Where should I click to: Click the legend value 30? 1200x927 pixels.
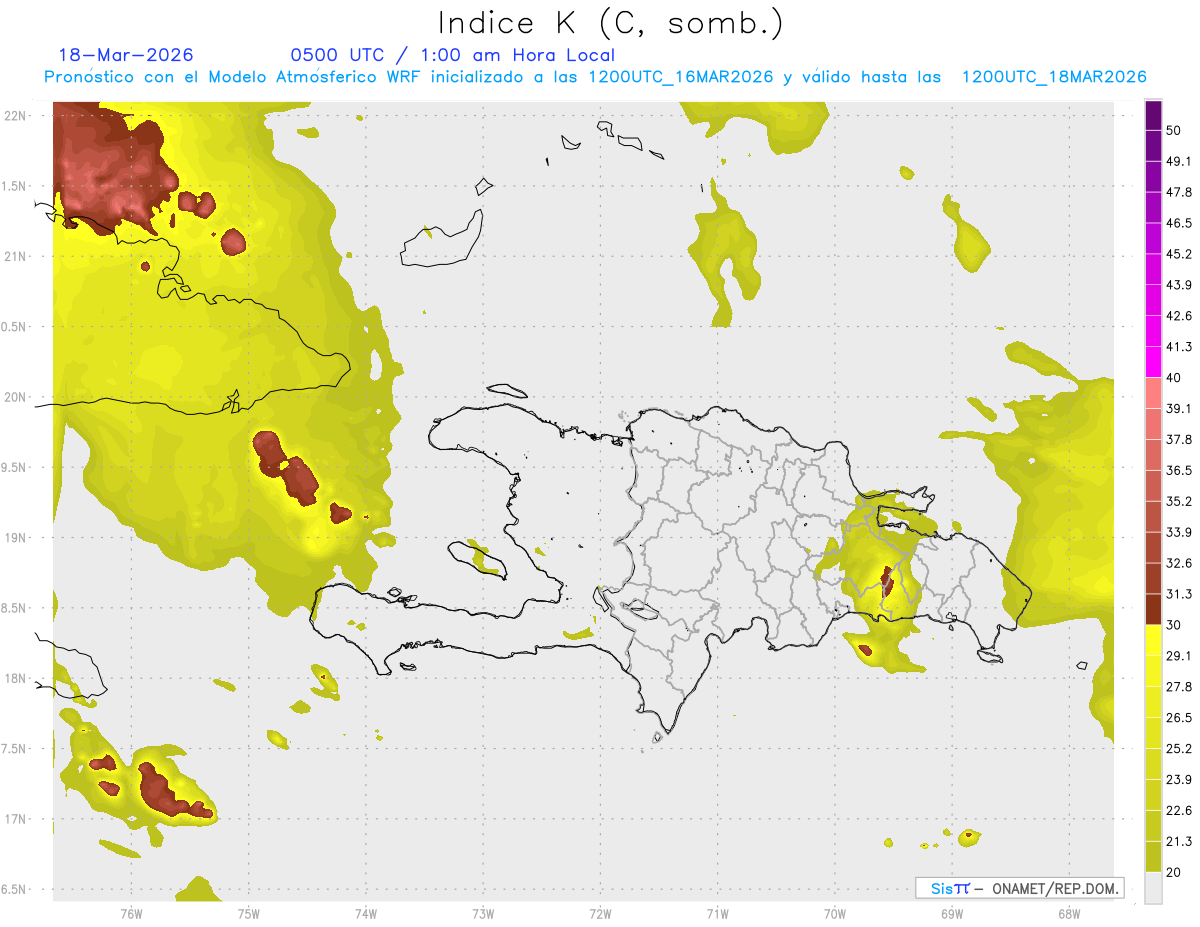1174,625
